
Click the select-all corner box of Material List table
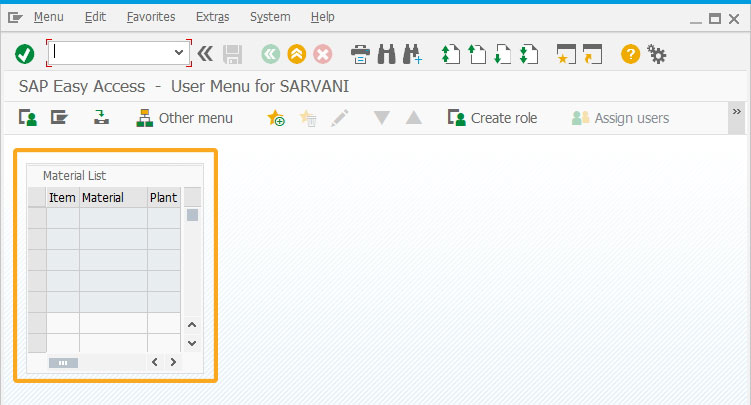[x=37, y=197]
